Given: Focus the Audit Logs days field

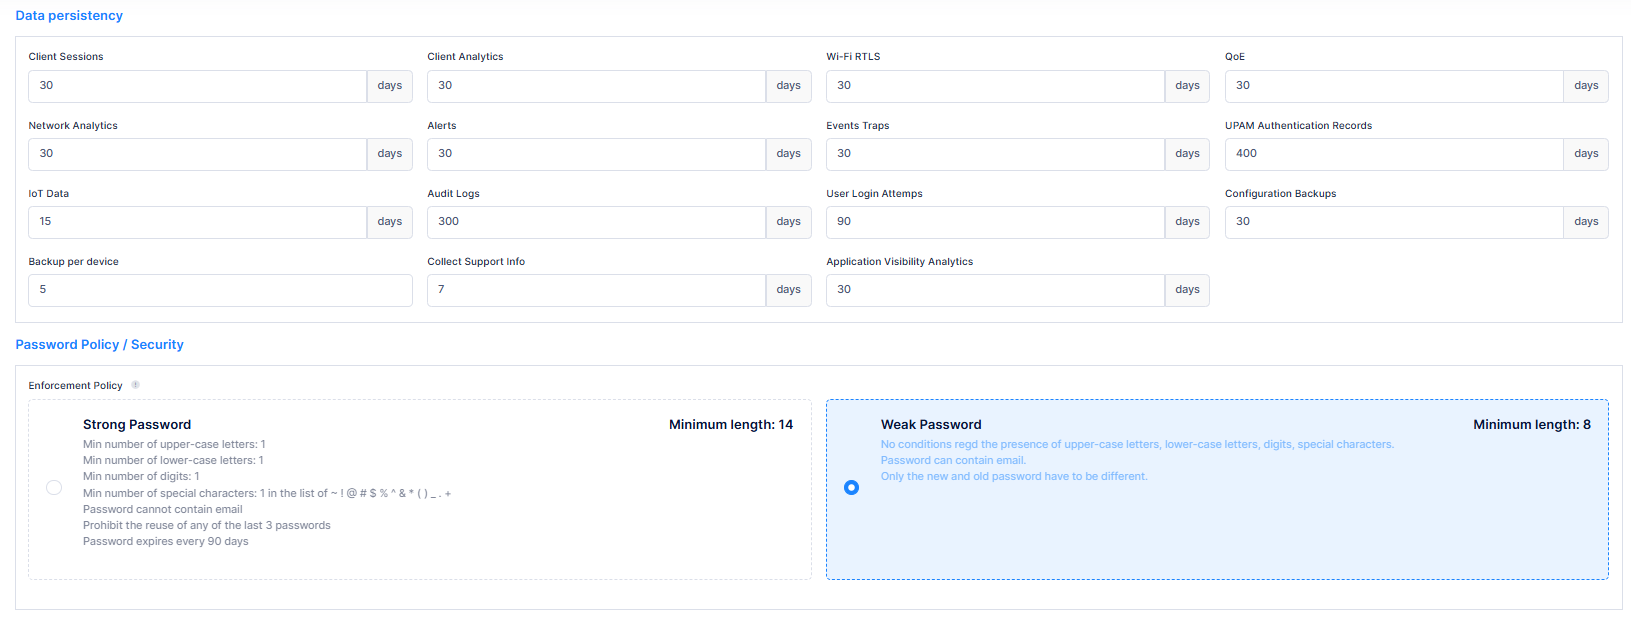Looking at the screenshot, I should tap(596, 222).
